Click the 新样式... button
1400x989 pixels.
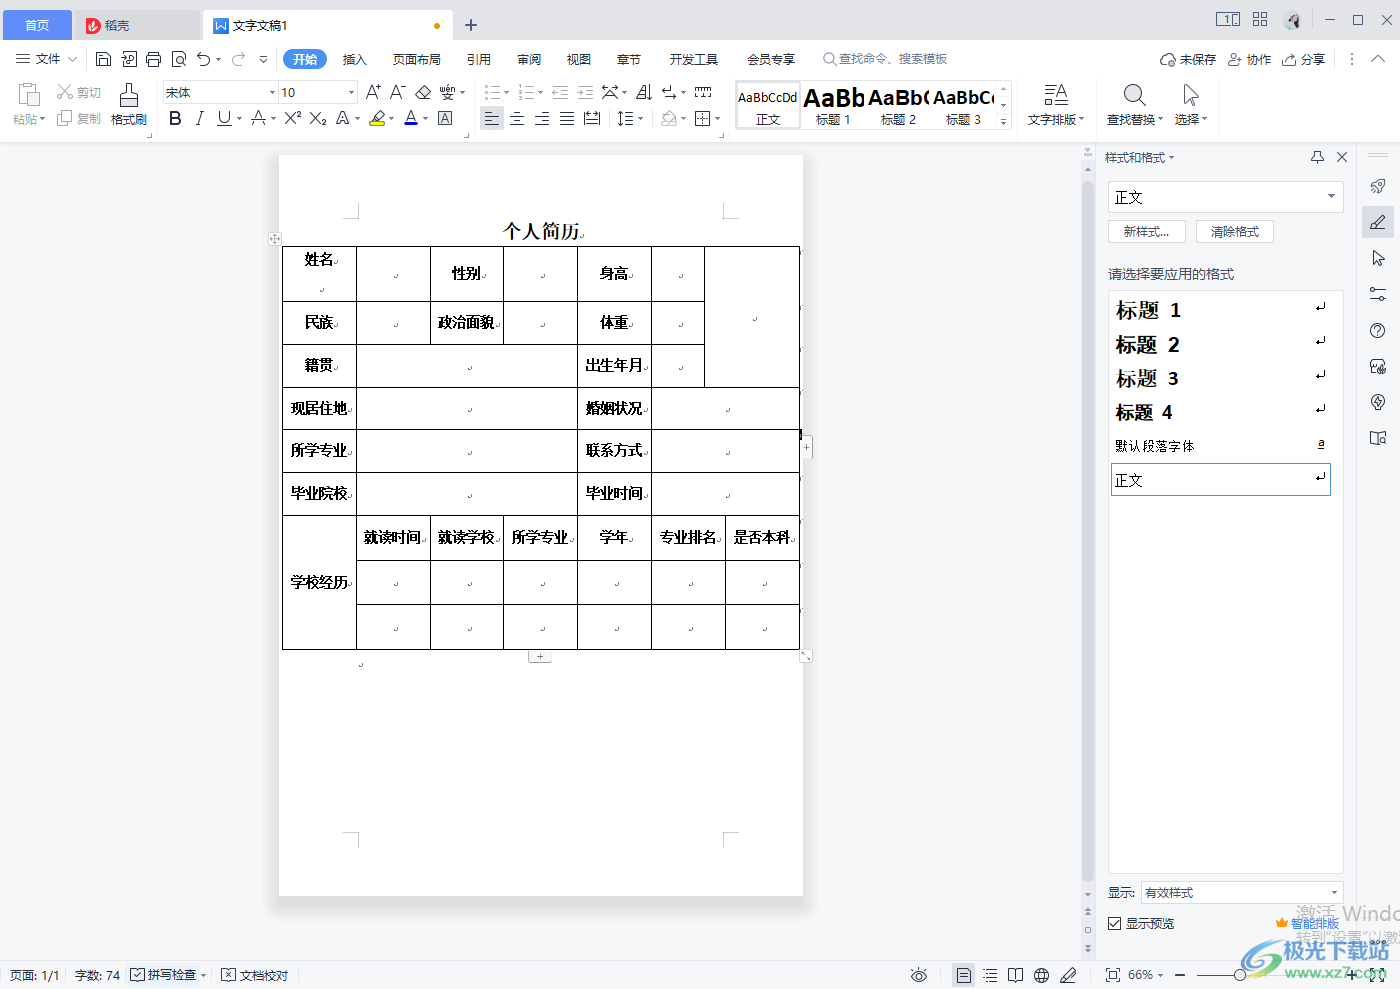1146,231
